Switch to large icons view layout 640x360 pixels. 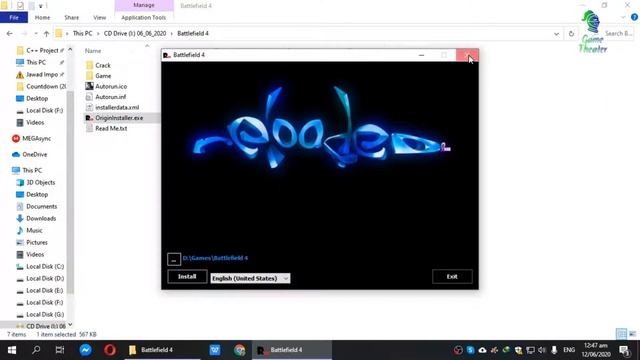coord(633,334)
